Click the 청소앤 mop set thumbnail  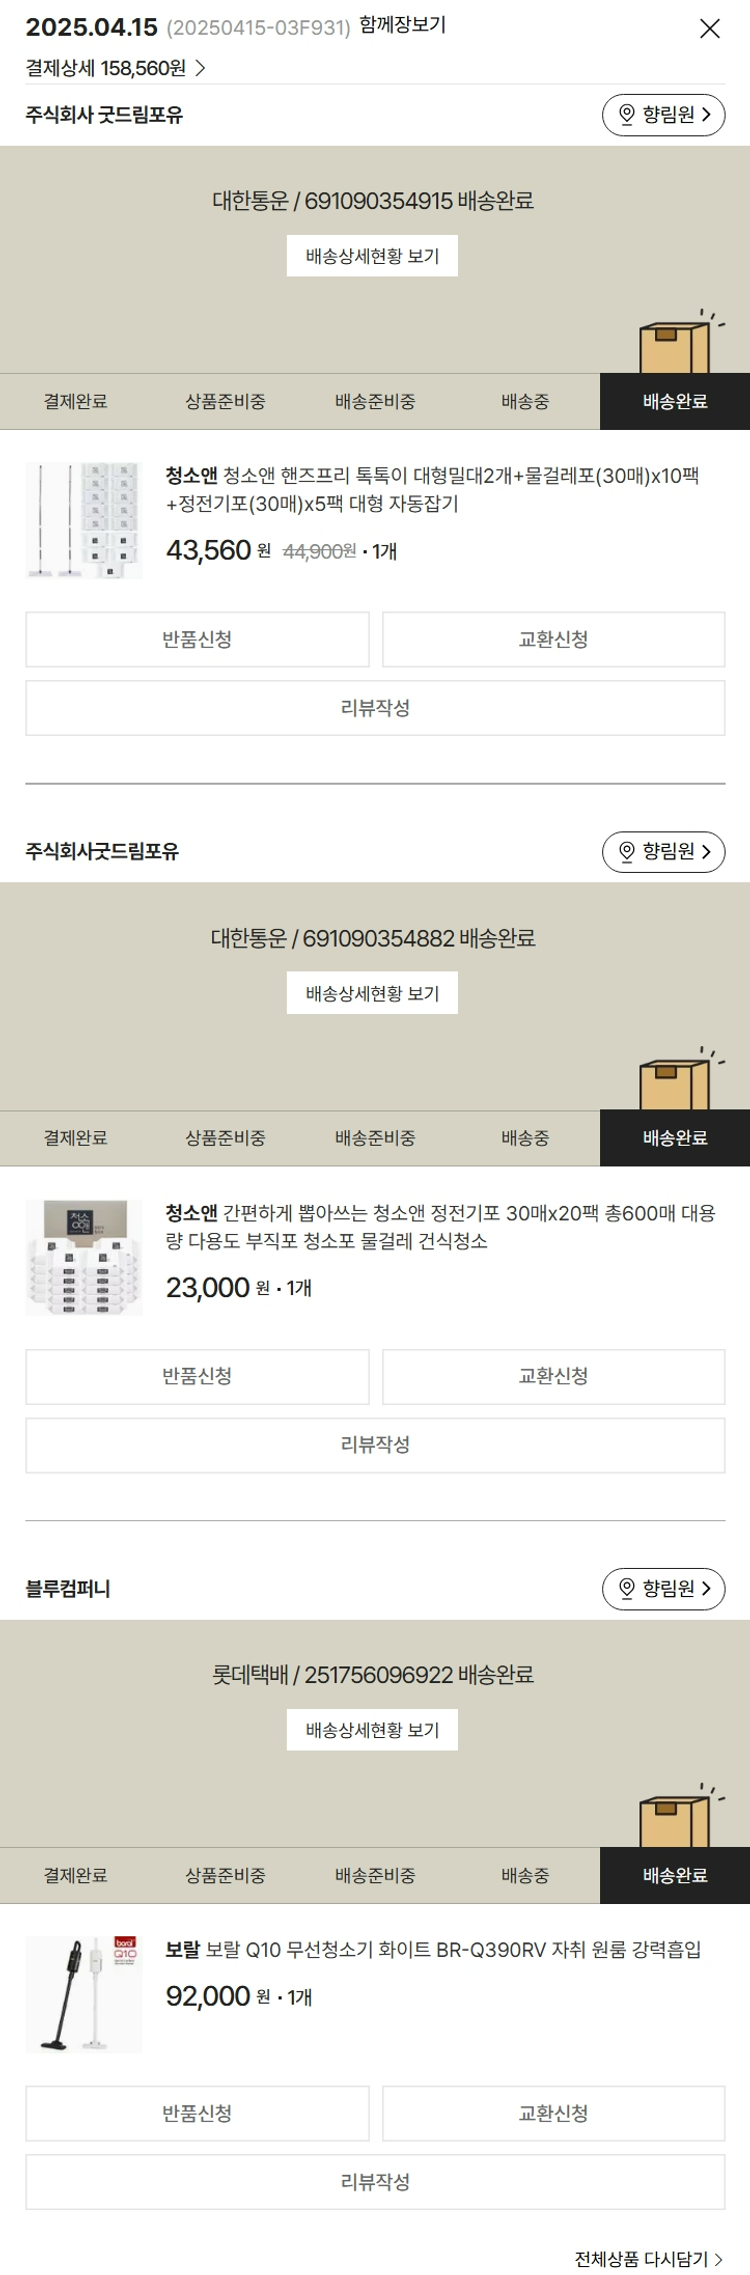pos(84,521)
